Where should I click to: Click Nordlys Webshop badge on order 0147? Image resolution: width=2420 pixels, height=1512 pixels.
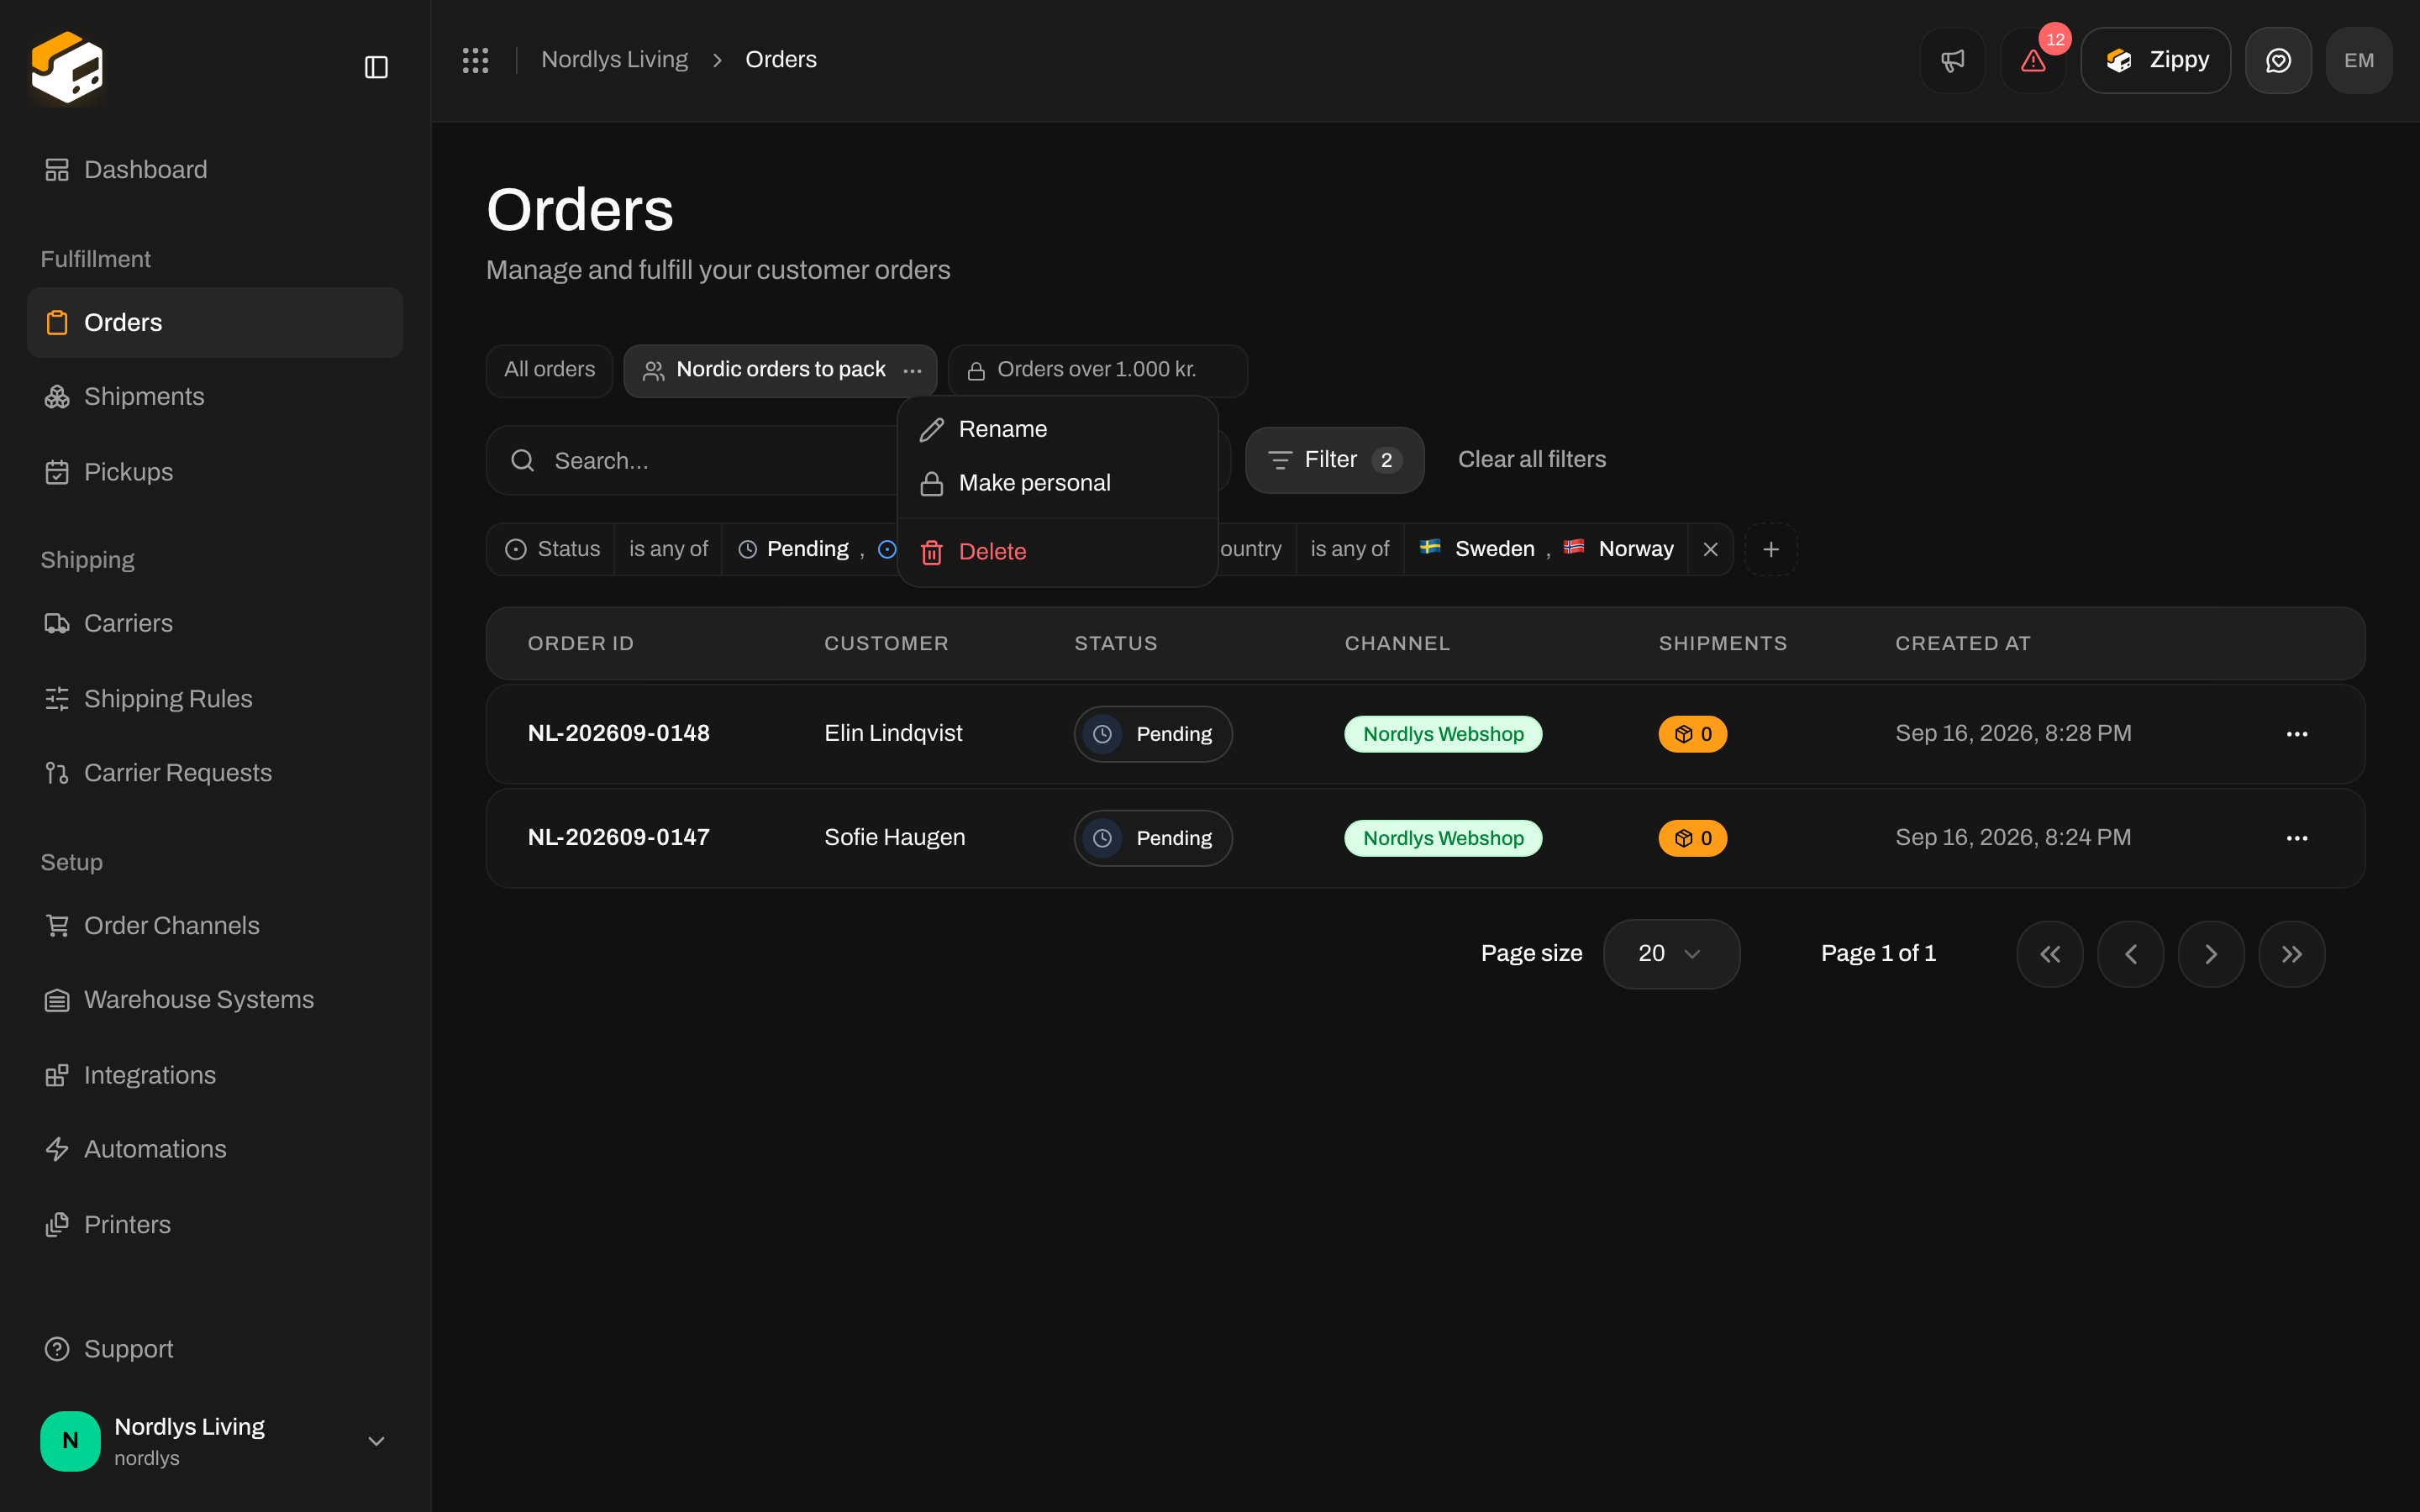click(1442, 838)
